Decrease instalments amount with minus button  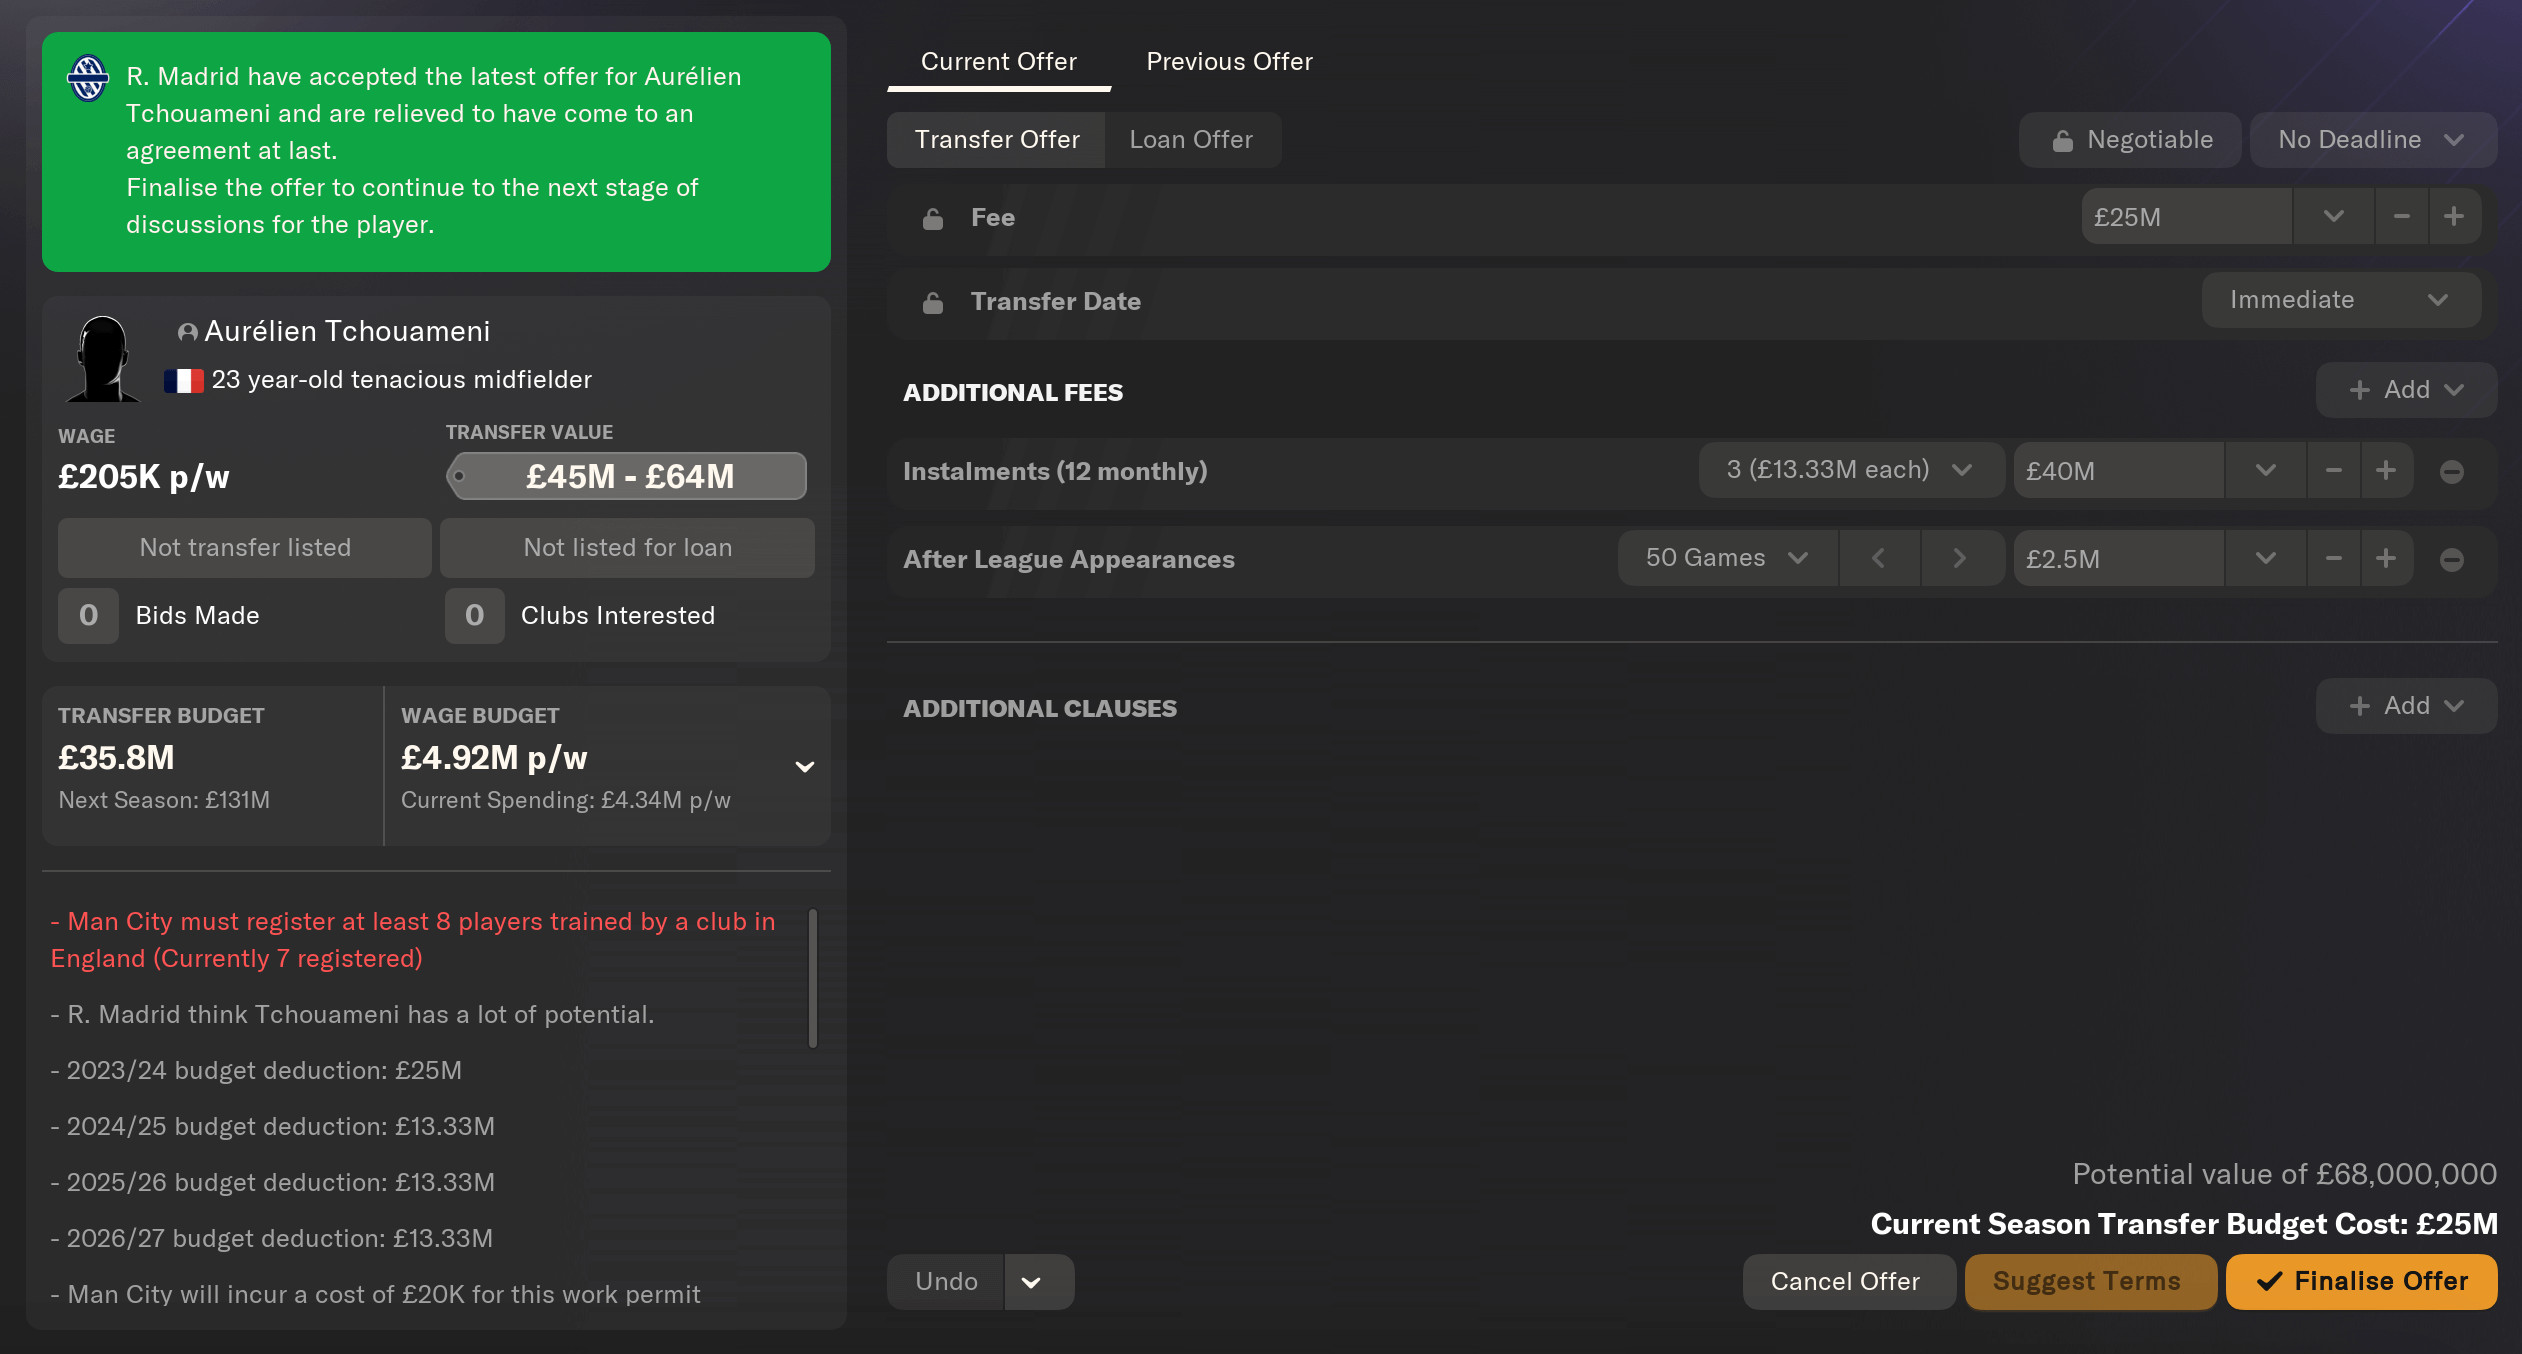click(2333, 470)
